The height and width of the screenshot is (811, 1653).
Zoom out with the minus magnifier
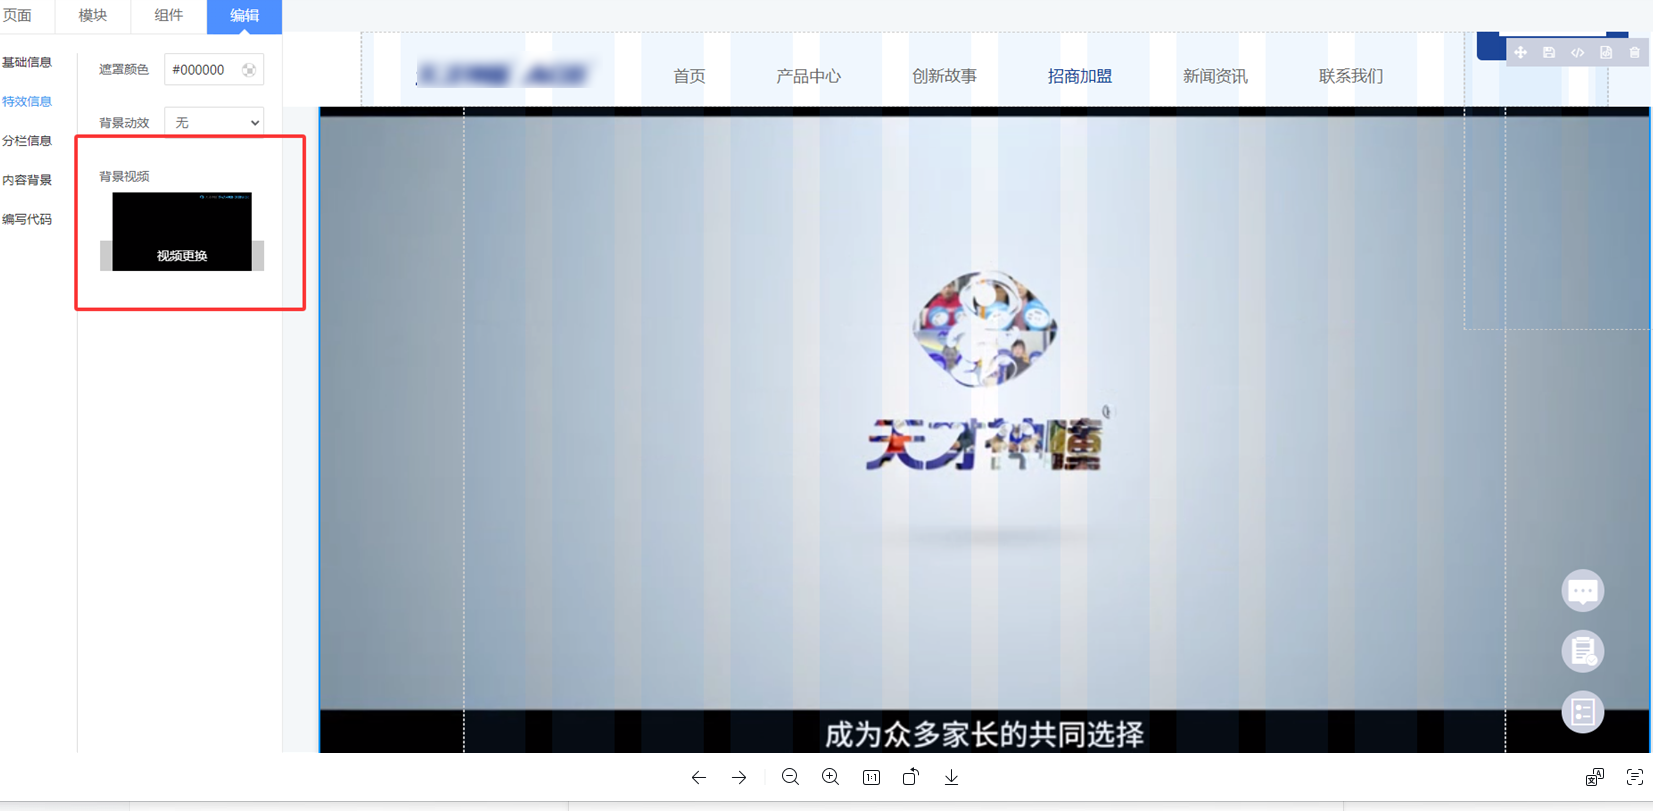tap(790, 777)
